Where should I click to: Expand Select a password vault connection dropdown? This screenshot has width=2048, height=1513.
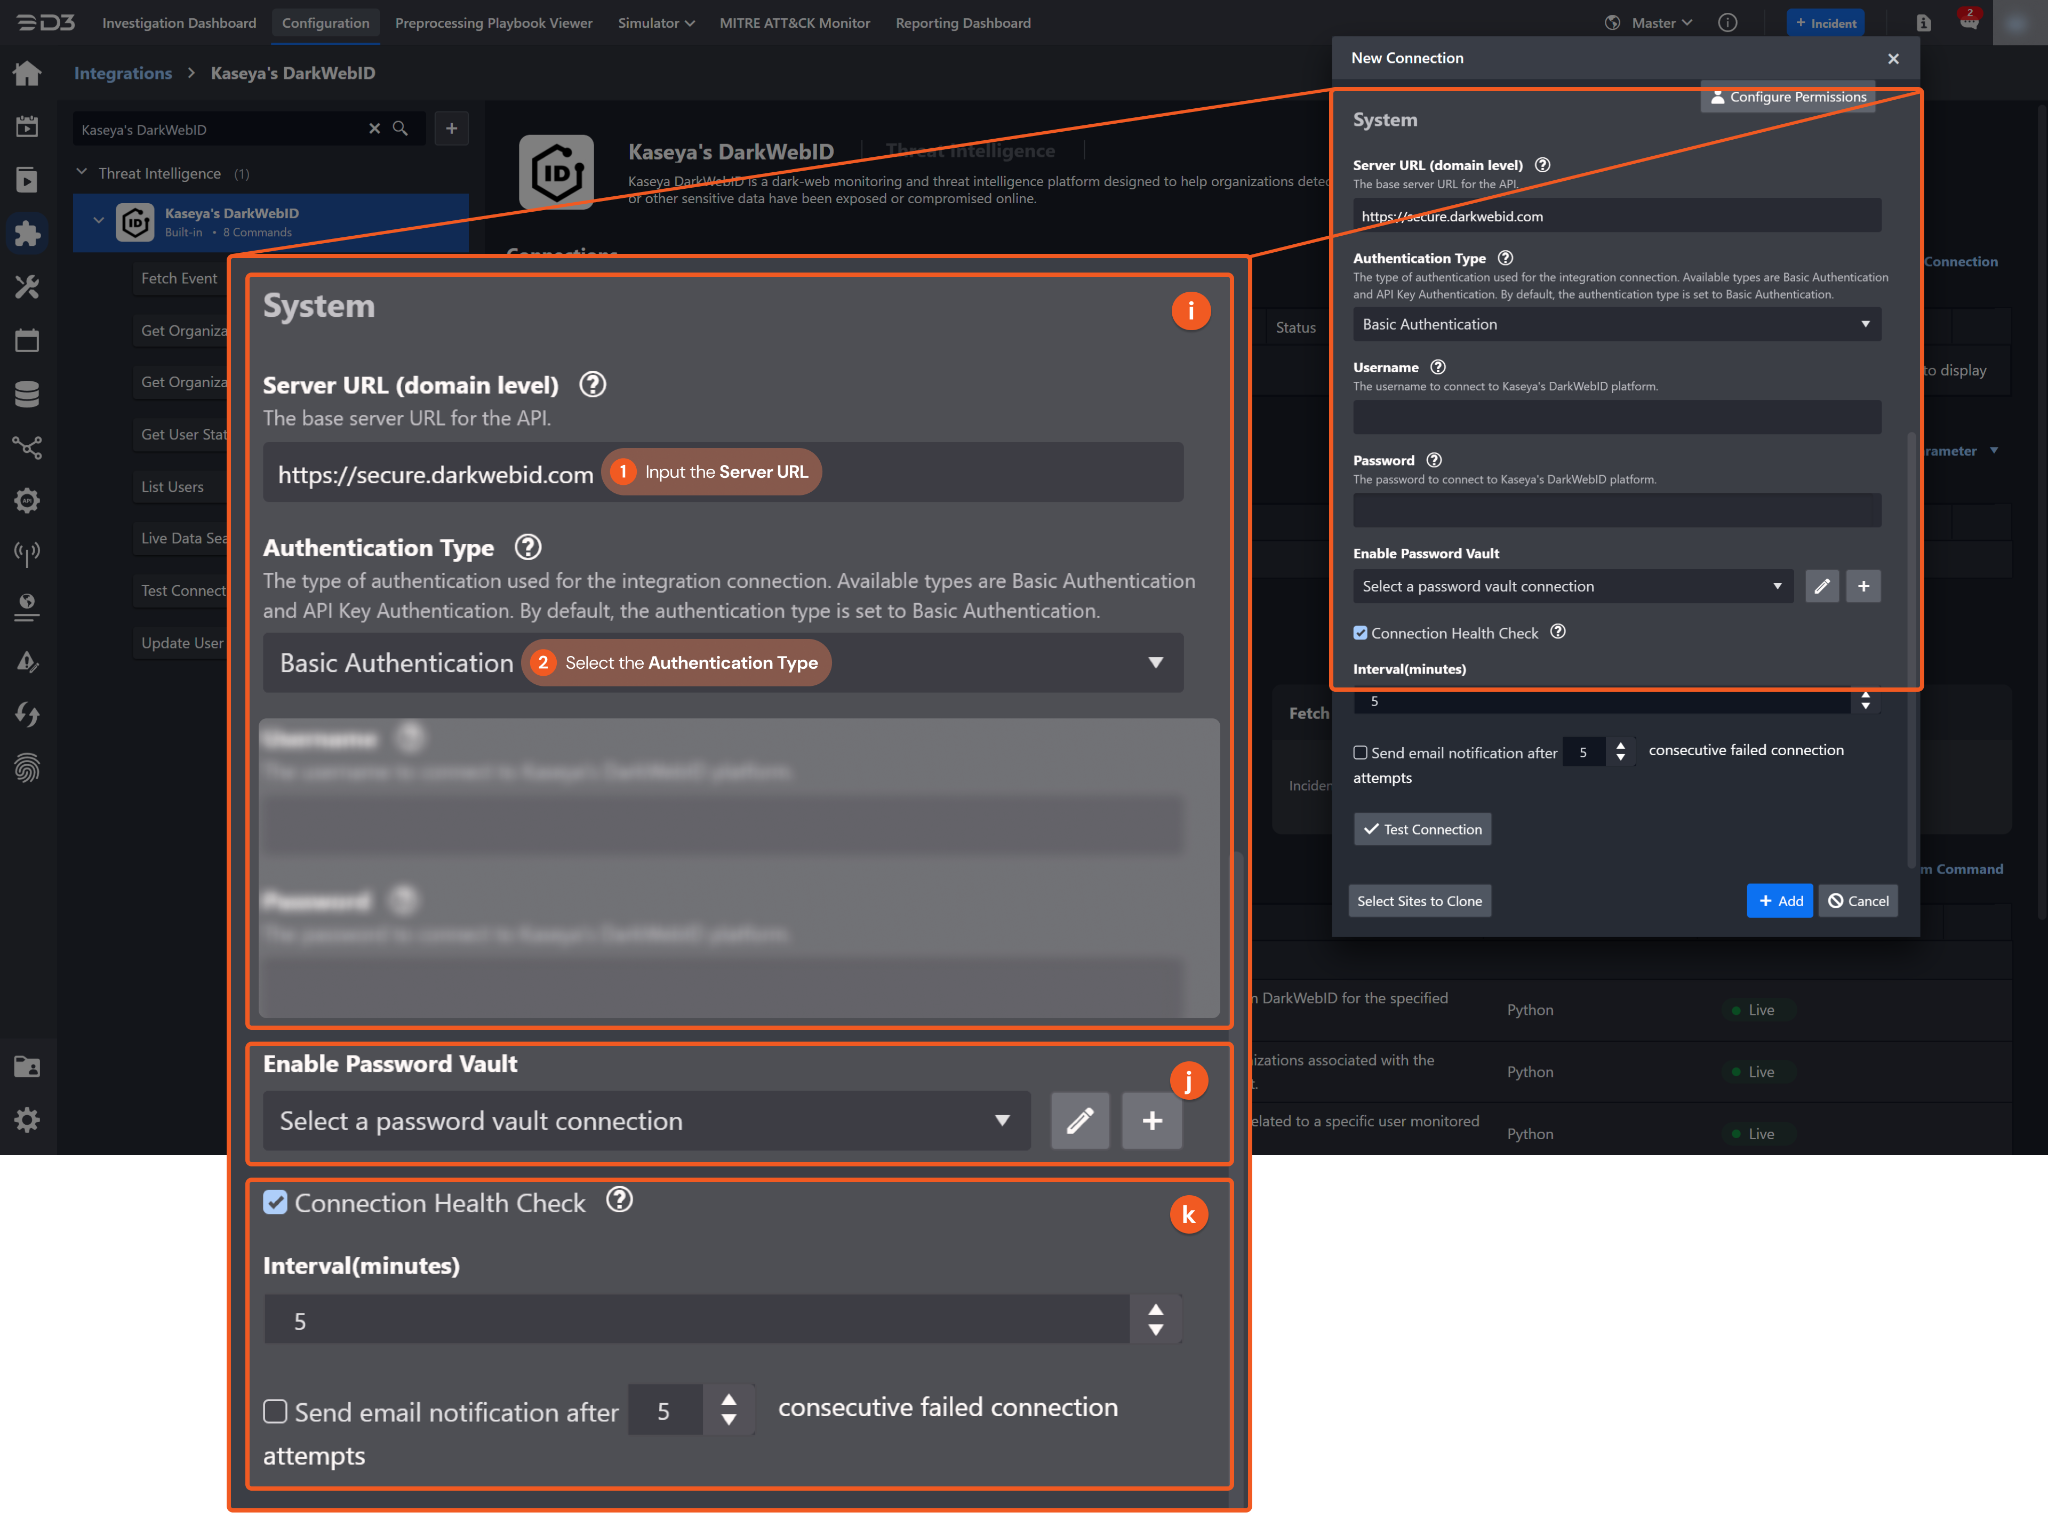(1571, 587)
